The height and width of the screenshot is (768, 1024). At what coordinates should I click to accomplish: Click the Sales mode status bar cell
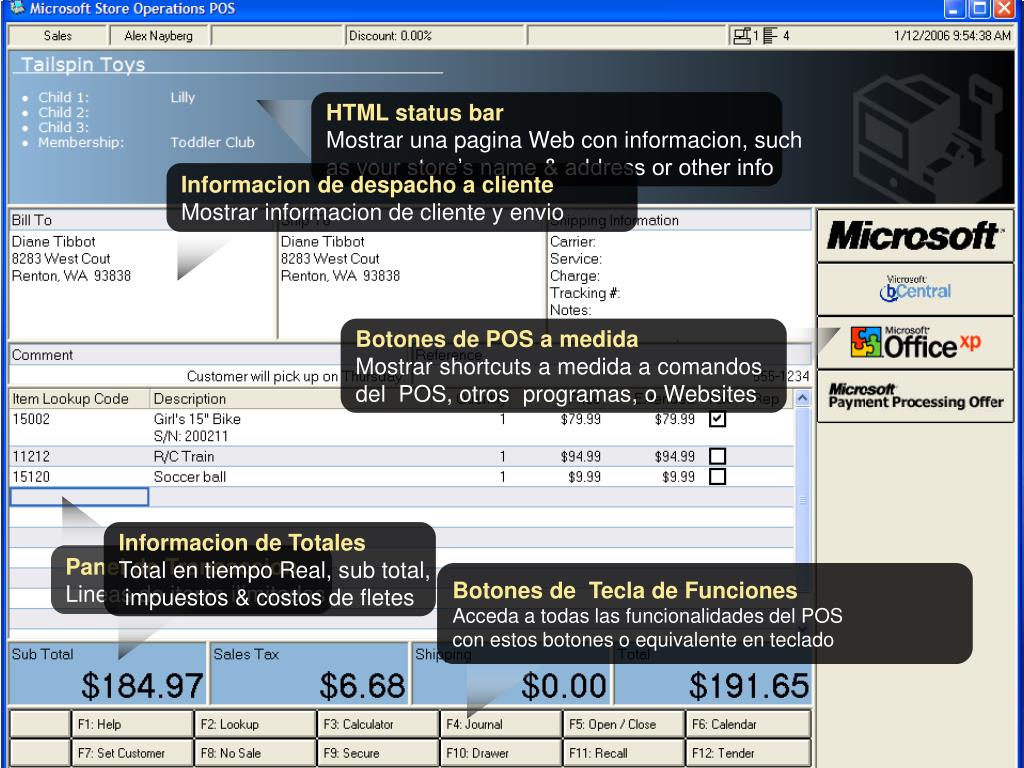[57, 36]
